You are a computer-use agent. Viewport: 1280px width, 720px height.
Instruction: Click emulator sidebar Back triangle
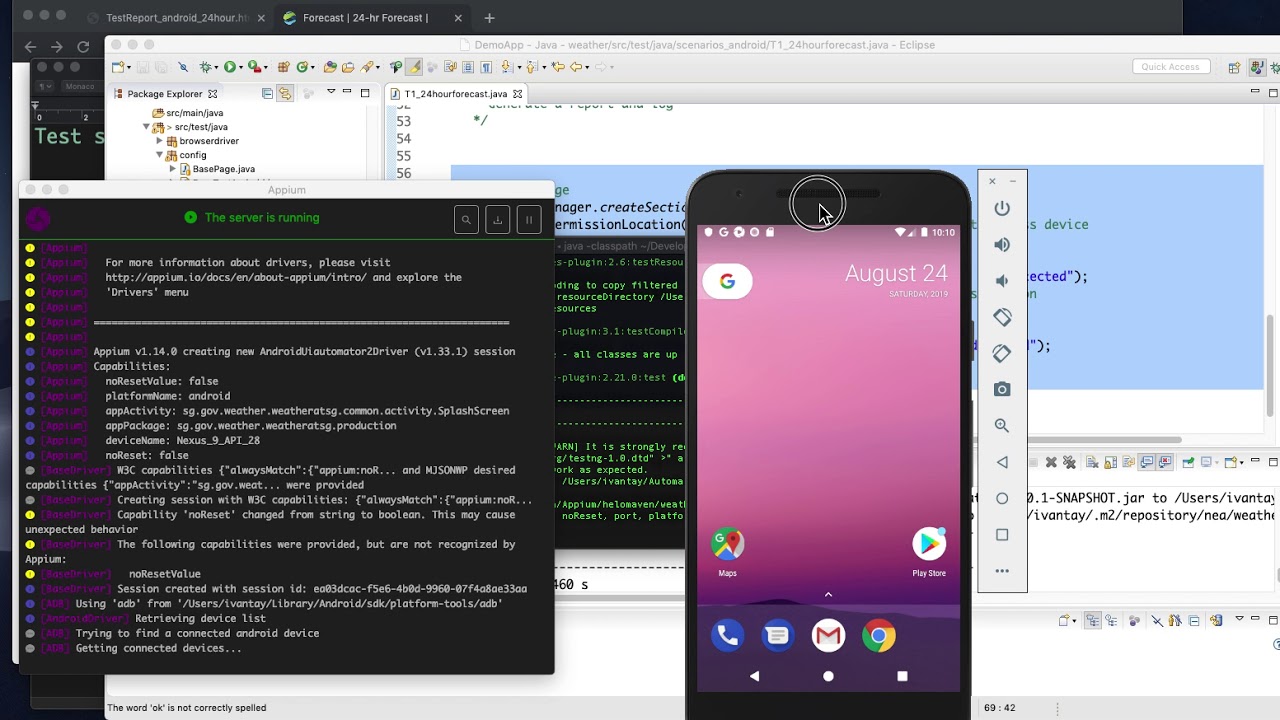click(1002, 462)
